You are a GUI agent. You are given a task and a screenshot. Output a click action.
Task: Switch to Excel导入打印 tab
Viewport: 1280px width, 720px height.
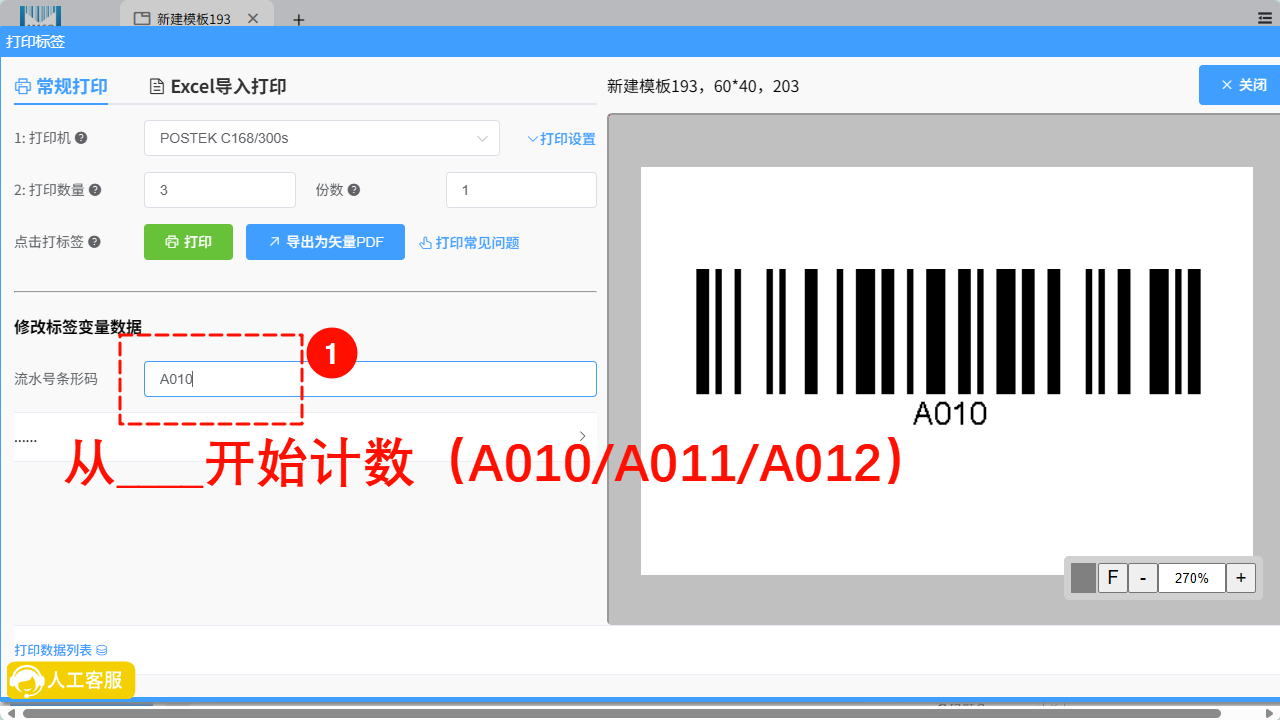coord(218,86)
